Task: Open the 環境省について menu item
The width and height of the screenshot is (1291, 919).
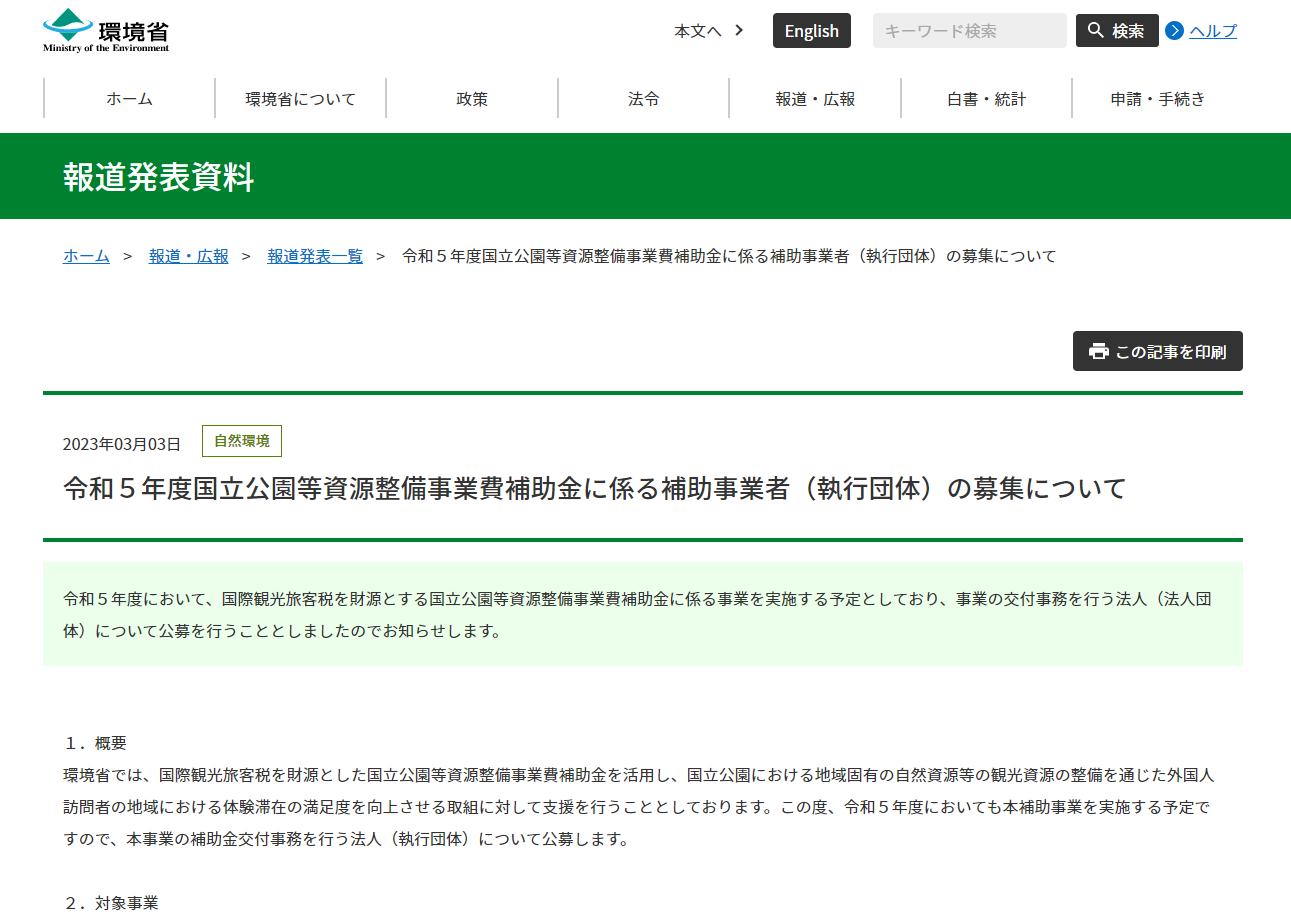Action: tap(301, 99)
